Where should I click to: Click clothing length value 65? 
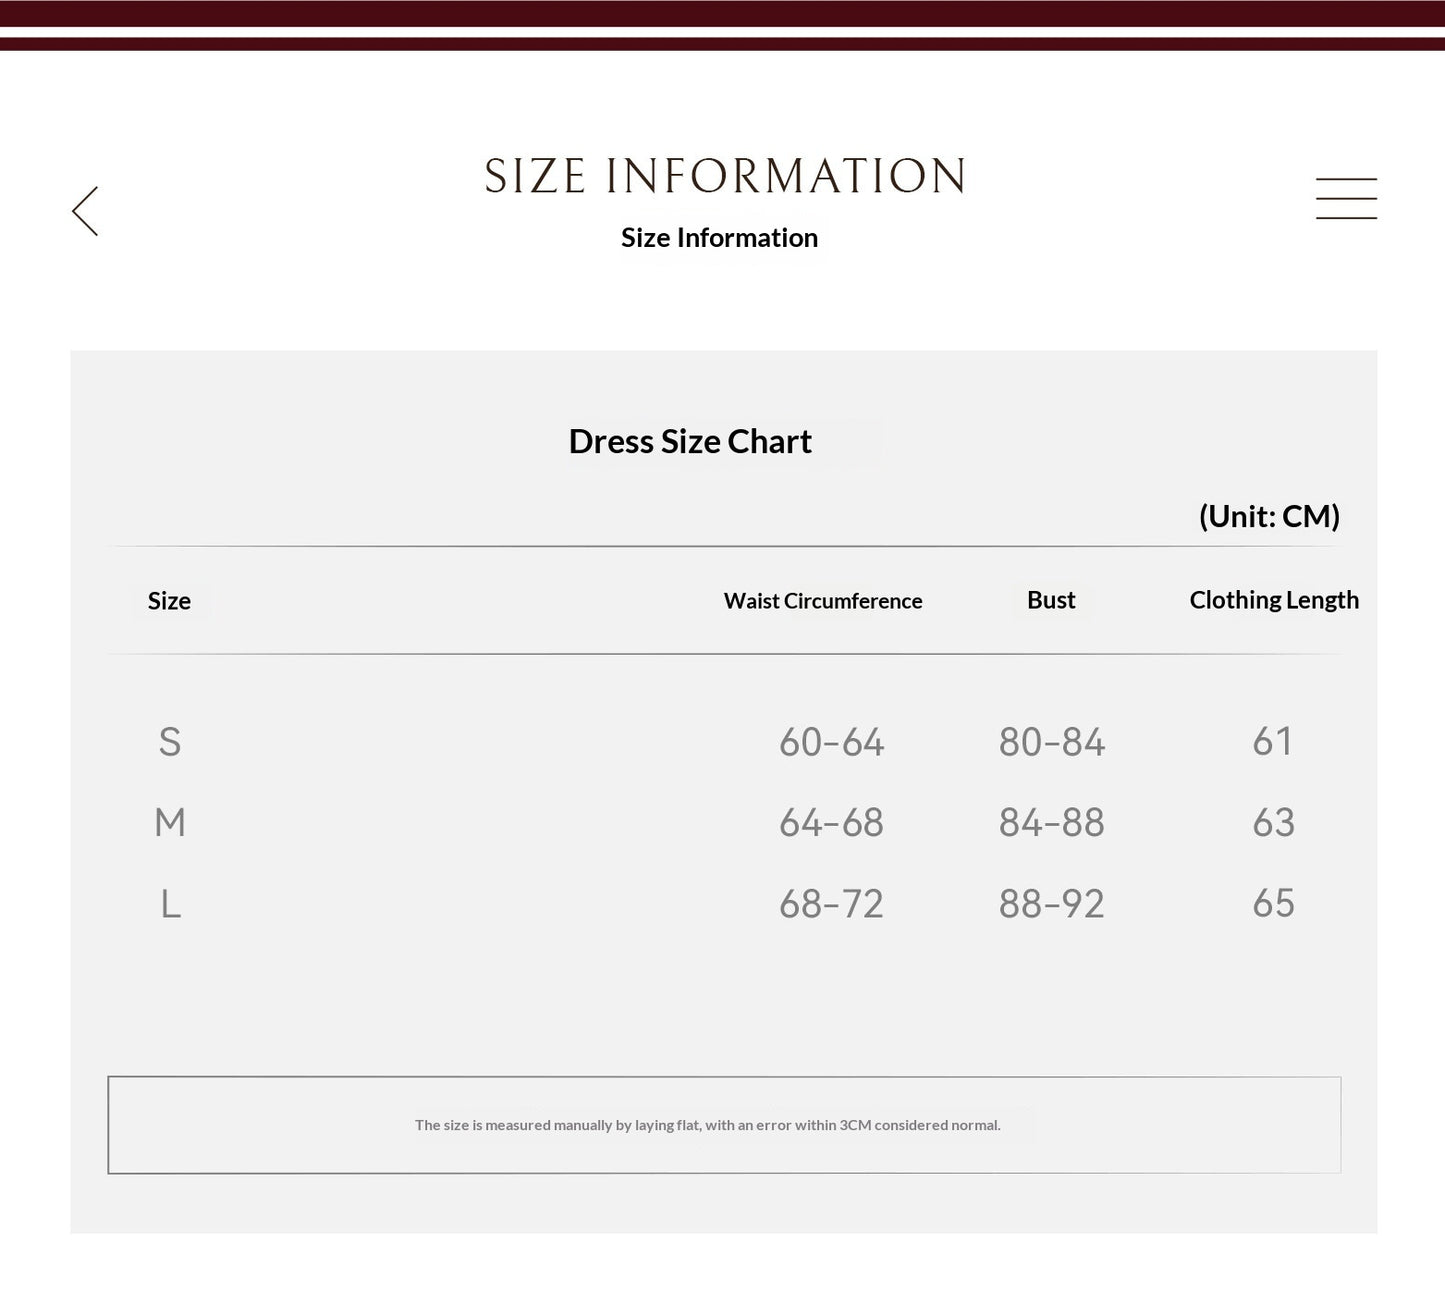[x=1273, y=904]
